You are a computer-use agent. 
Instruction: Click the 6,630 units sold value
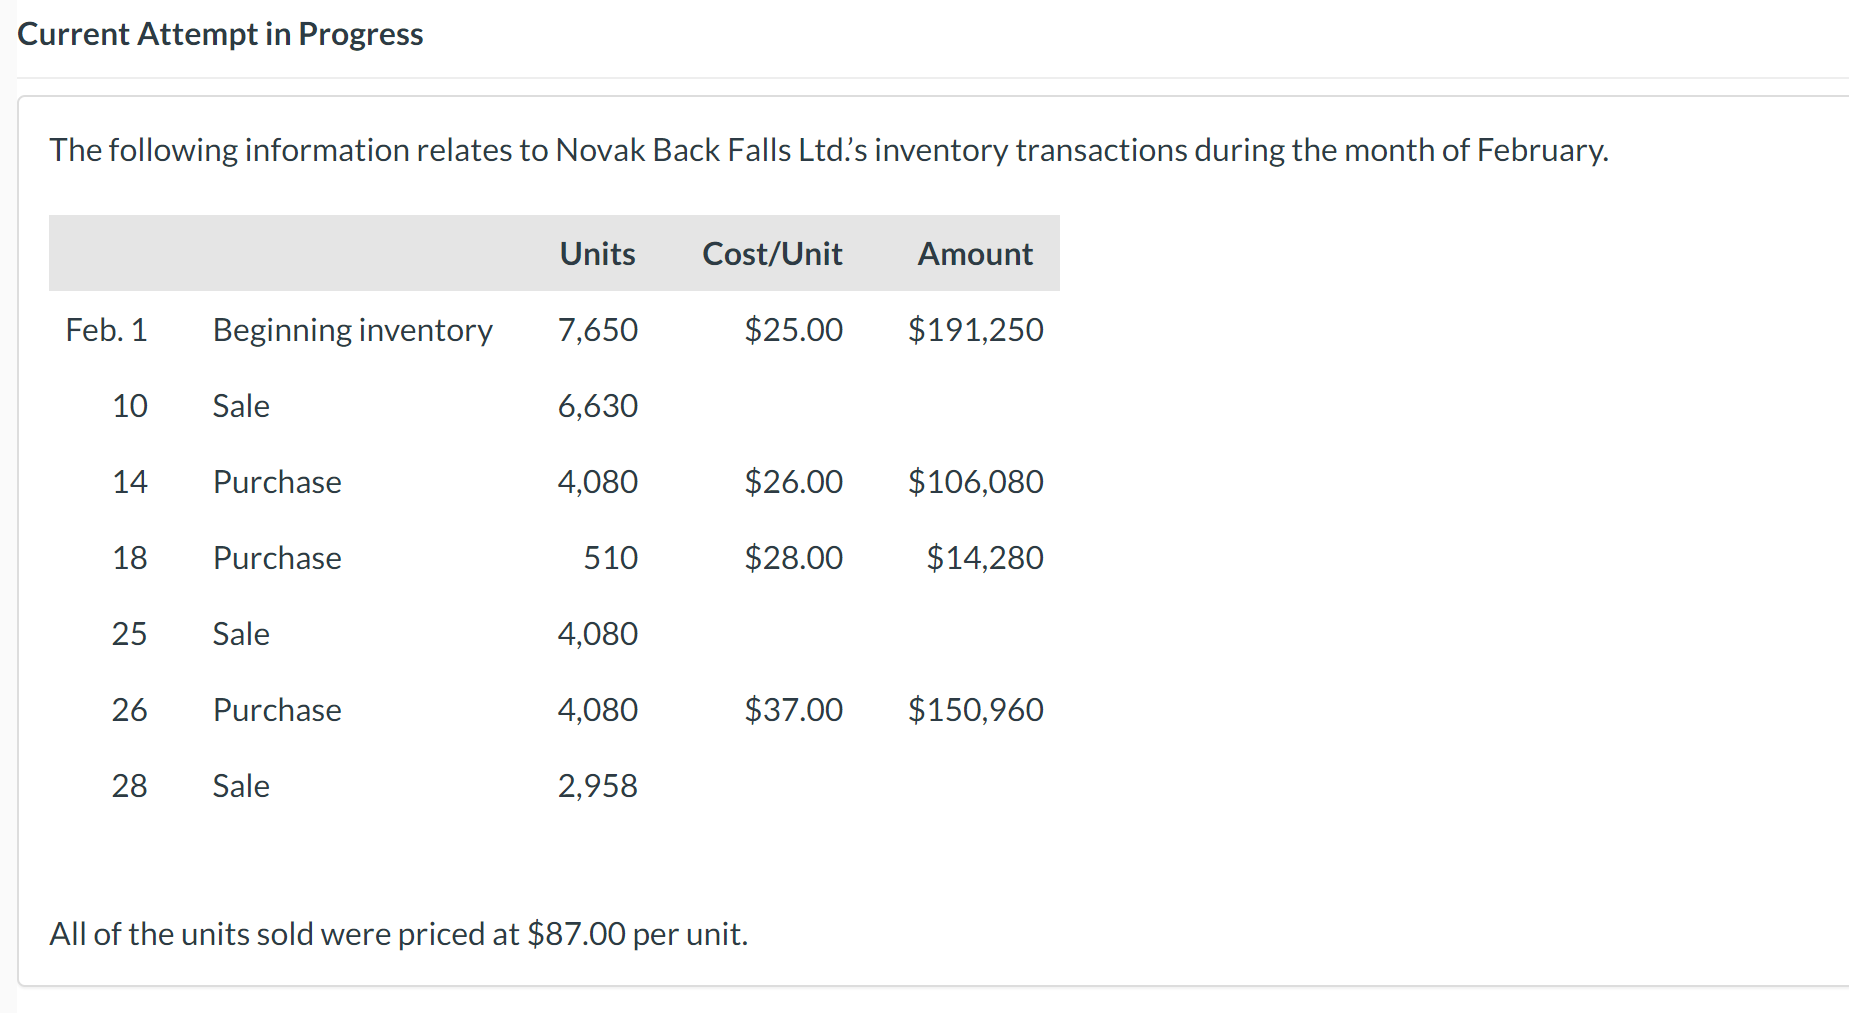coord(597,406)
